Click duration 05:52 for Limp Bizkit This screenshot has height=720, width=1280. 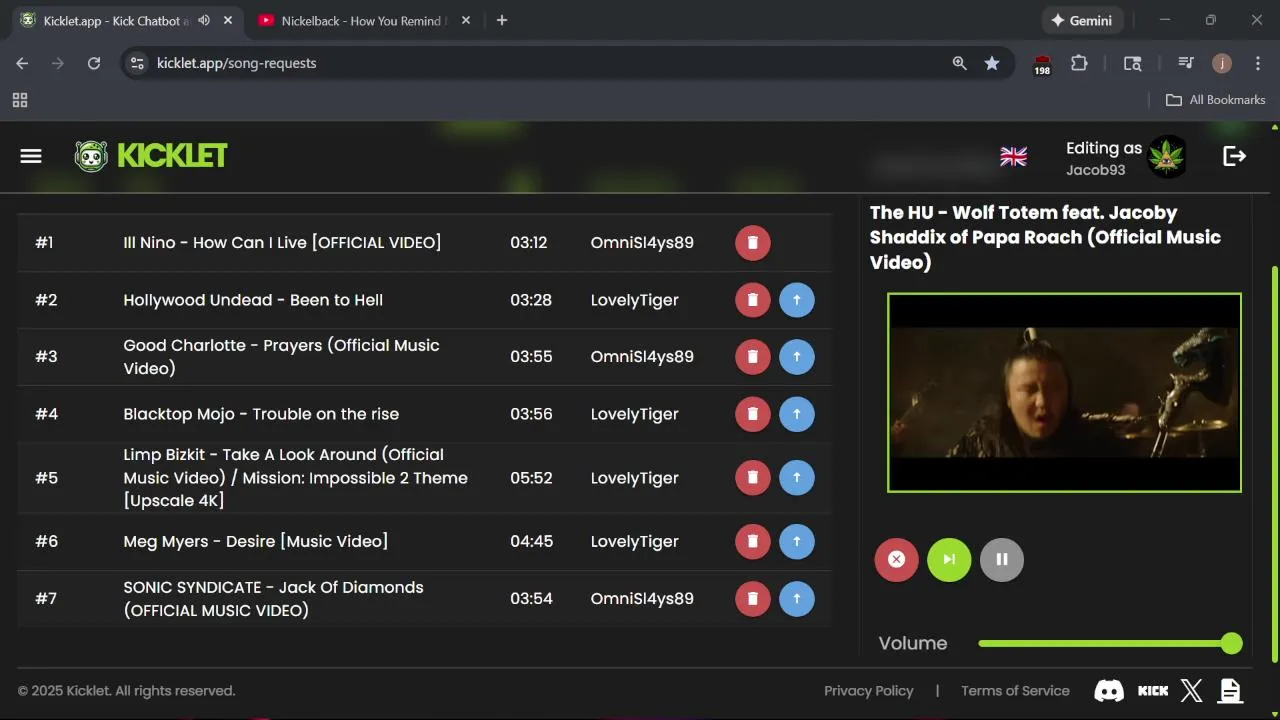tap(531, 478)
